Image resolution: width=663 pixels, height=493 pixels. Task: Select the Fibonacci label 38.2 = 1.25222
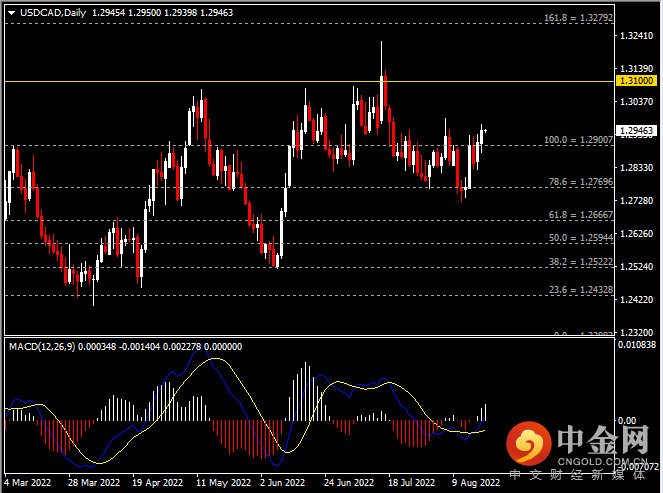[581, 262]
